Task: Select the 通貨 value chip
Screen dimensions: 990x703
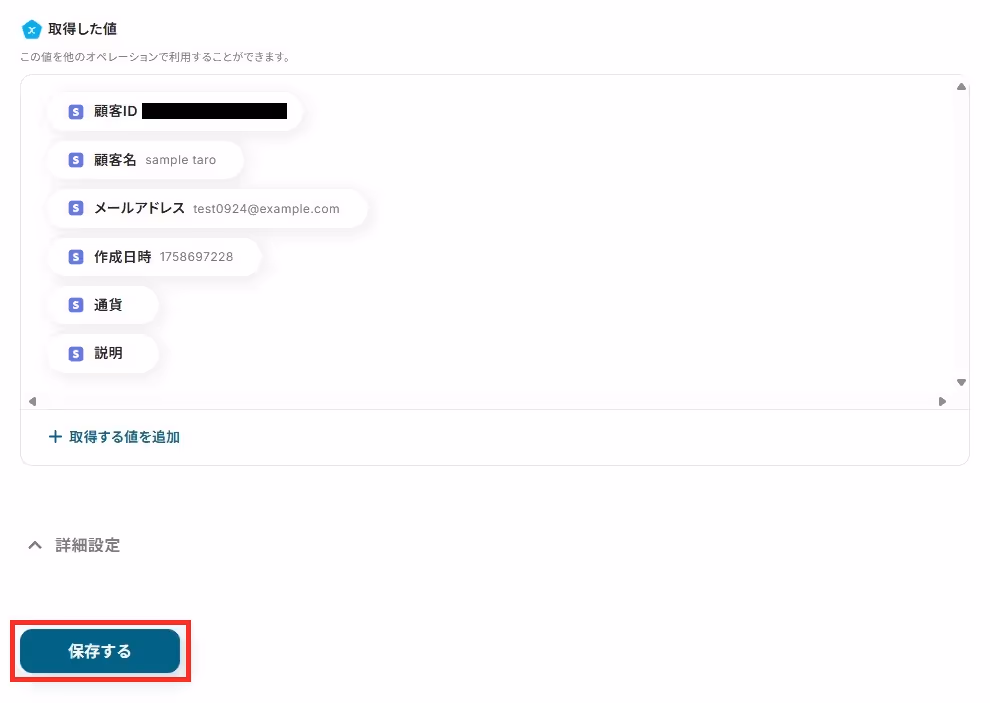Action: pyautogui.click(x=103, y=305)
